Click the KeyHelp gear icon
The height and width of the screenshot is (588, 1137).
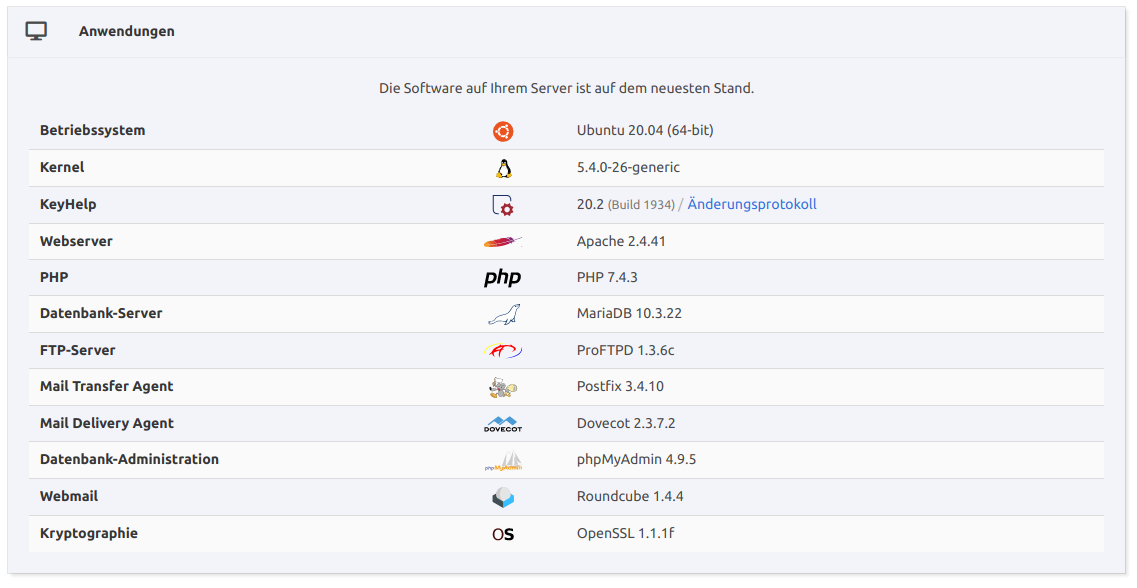(x=502, y=205)
